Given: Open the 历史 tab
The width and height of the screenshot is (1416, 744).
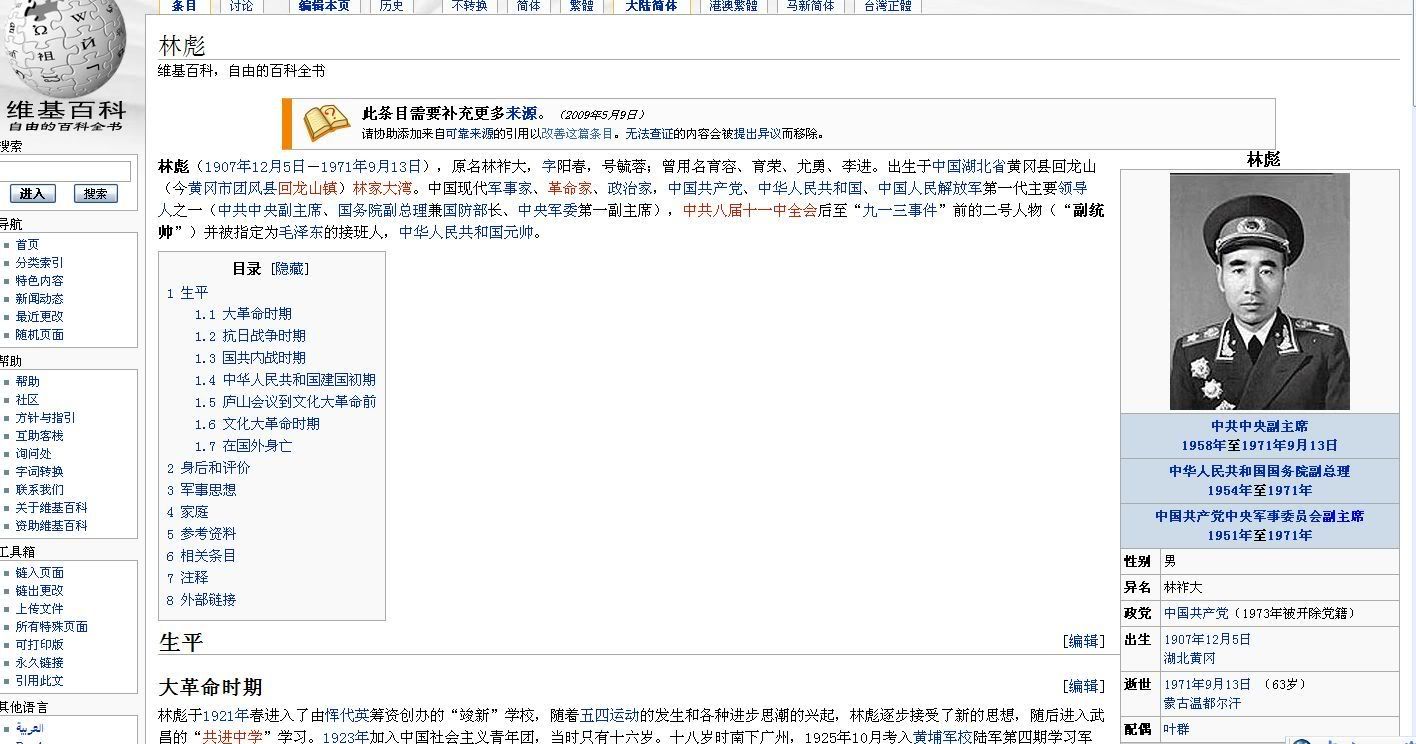Looking at the screenshot, I should click(x=392, y=6).
